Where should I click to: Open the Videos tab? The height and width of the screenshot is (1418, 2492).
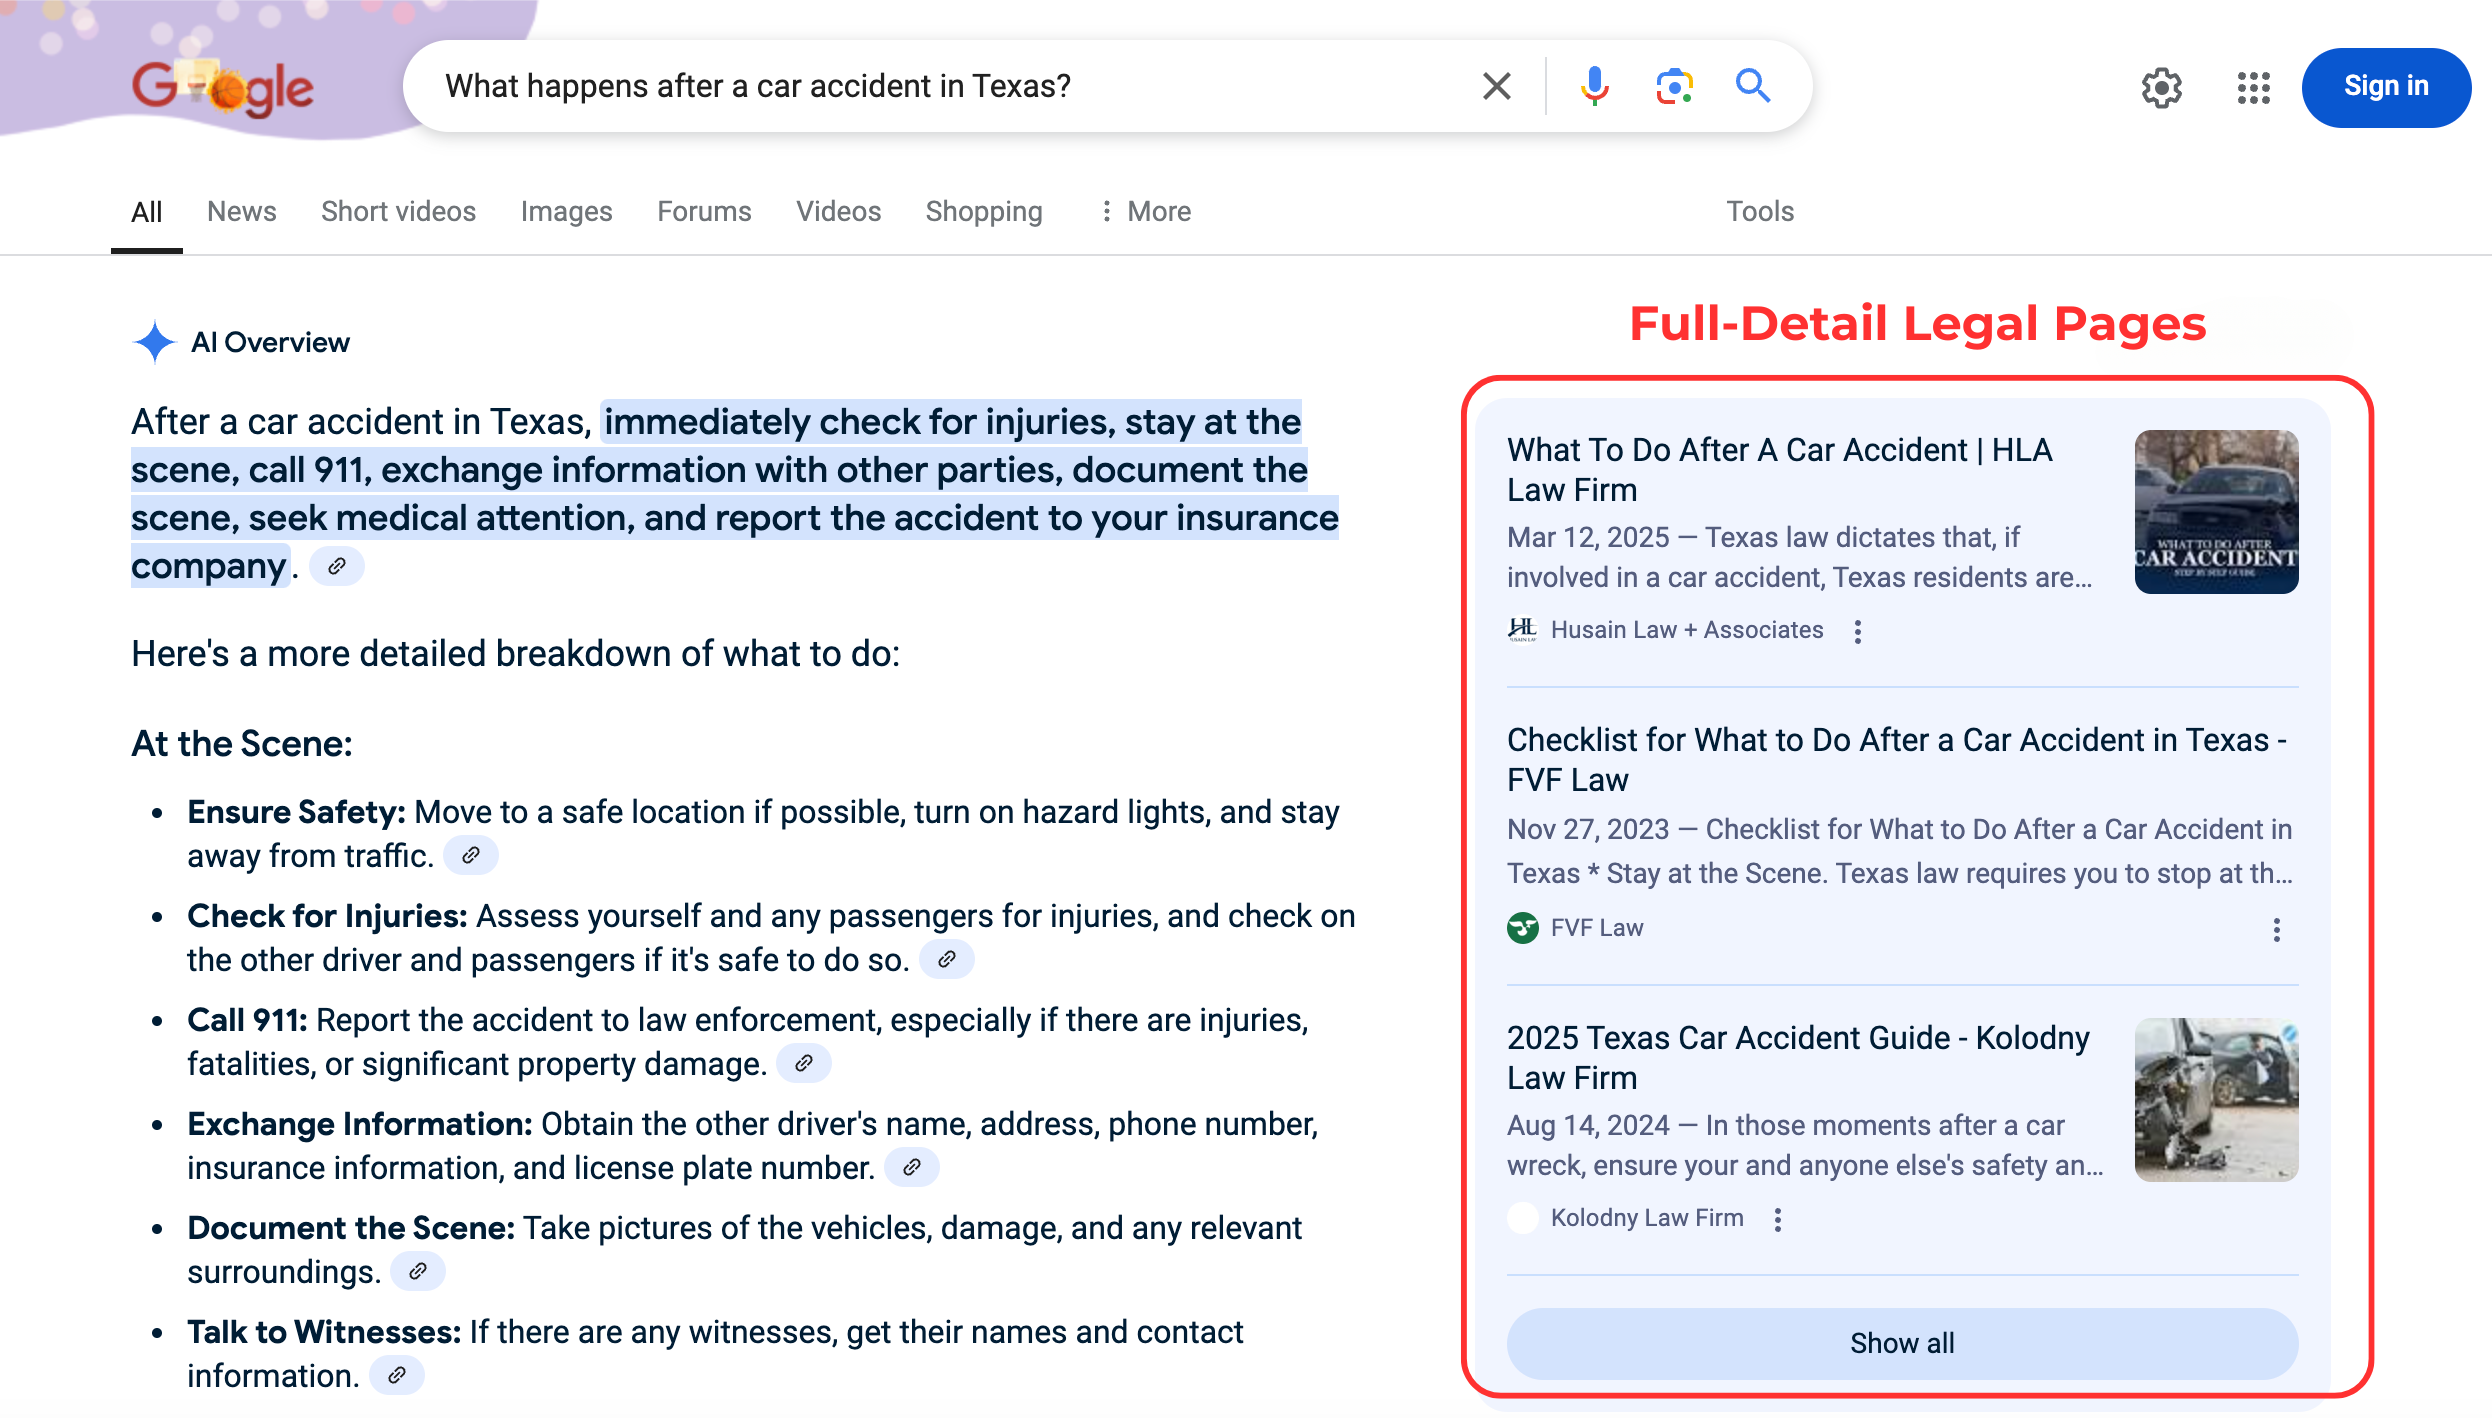[838, 211]
